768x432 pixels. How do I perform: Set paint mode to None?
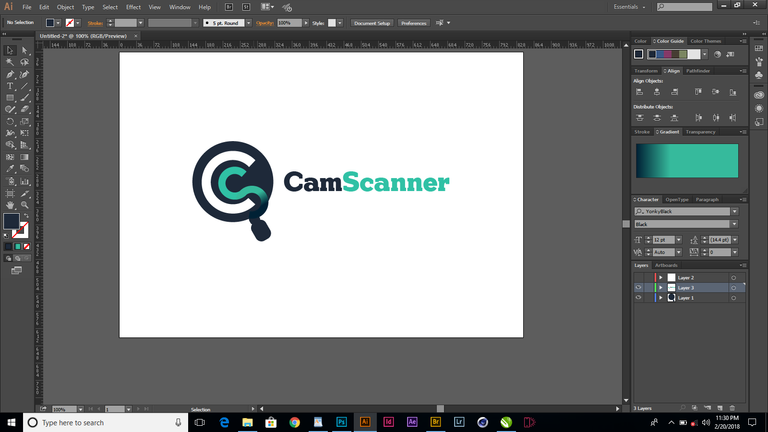26,246
